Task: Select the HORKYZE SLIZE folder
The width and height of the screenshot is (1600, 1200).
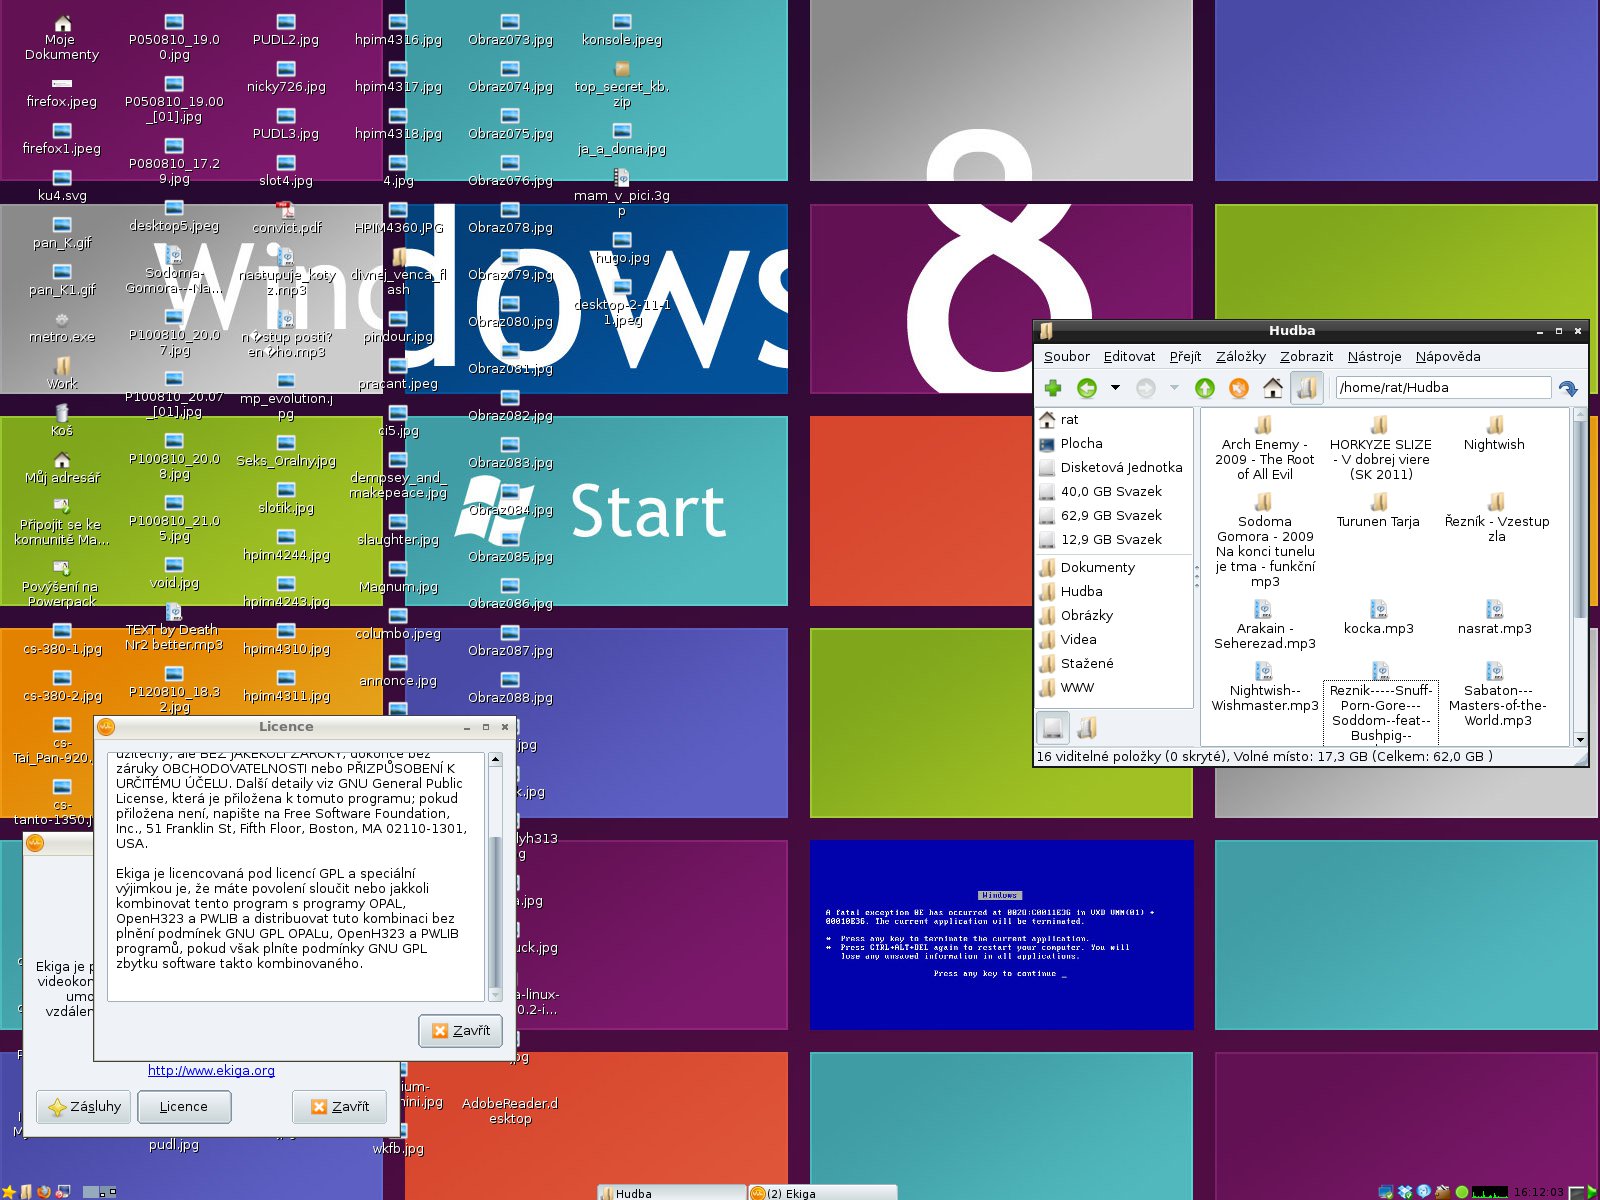Action: (x=1380, y=448)
